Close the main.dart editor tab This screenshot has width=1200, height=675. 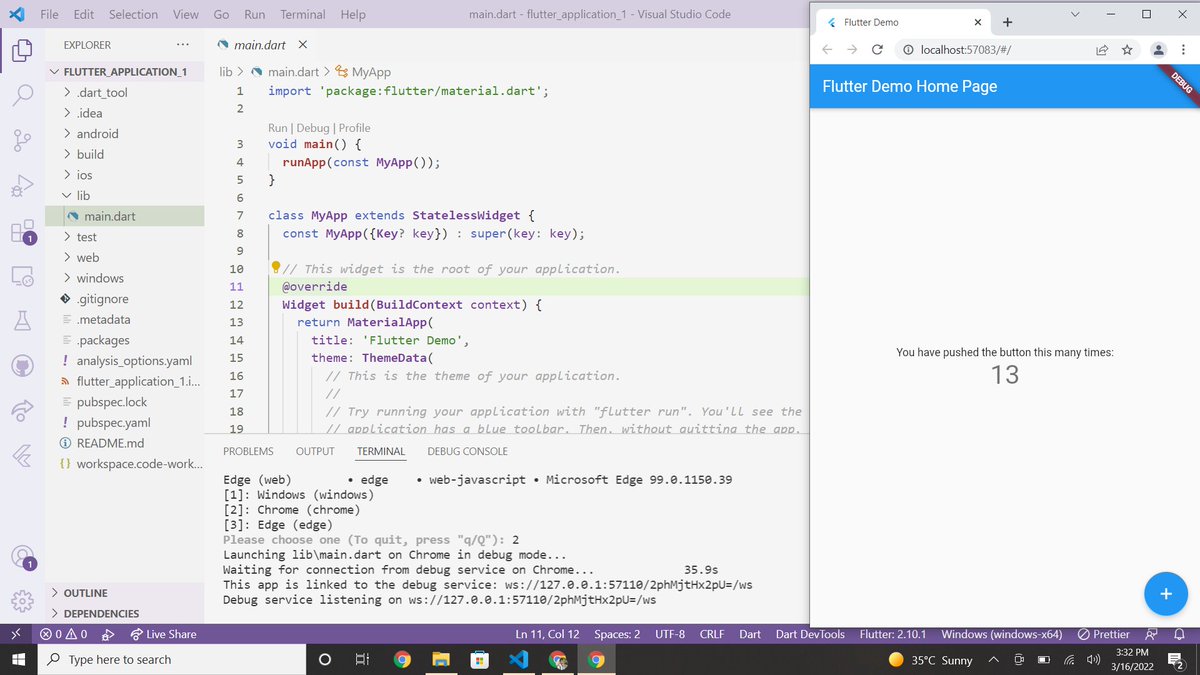[302, 45]
